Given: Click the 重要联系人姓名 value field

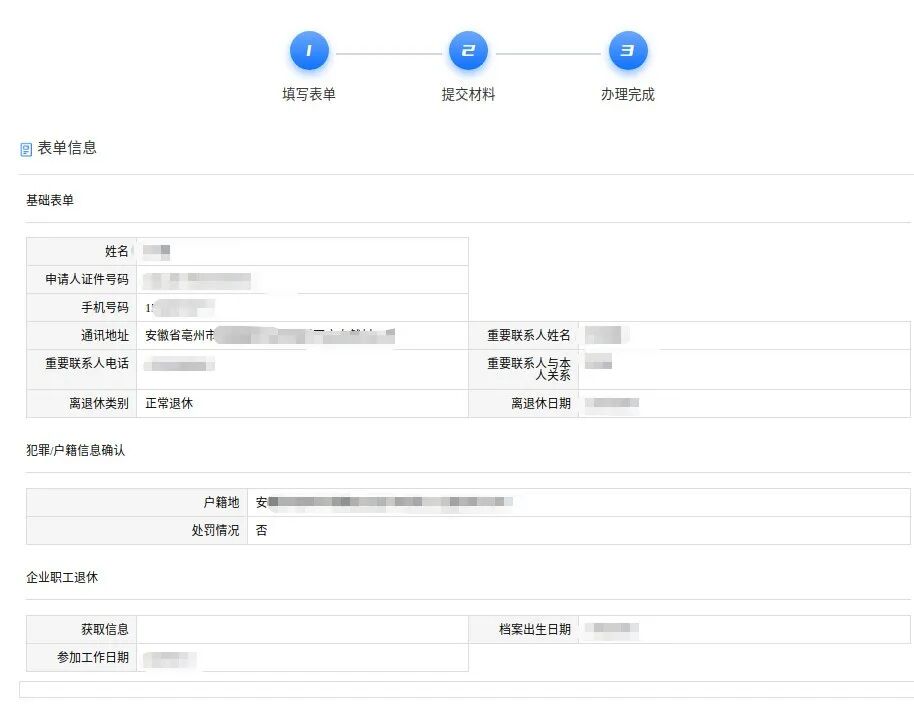Looking at the screenshot, I should (x=744, y=336).
